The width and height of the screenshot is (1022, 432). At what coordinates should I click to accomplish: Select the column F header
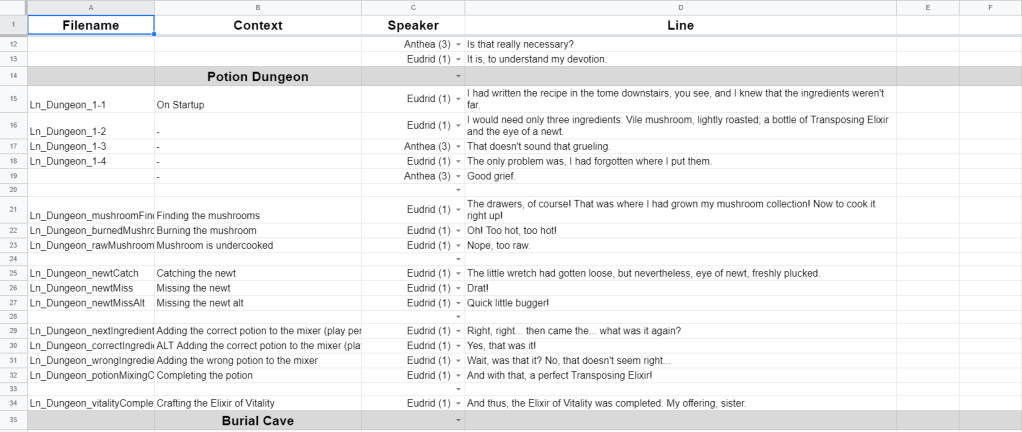click(x=990, y=7)
